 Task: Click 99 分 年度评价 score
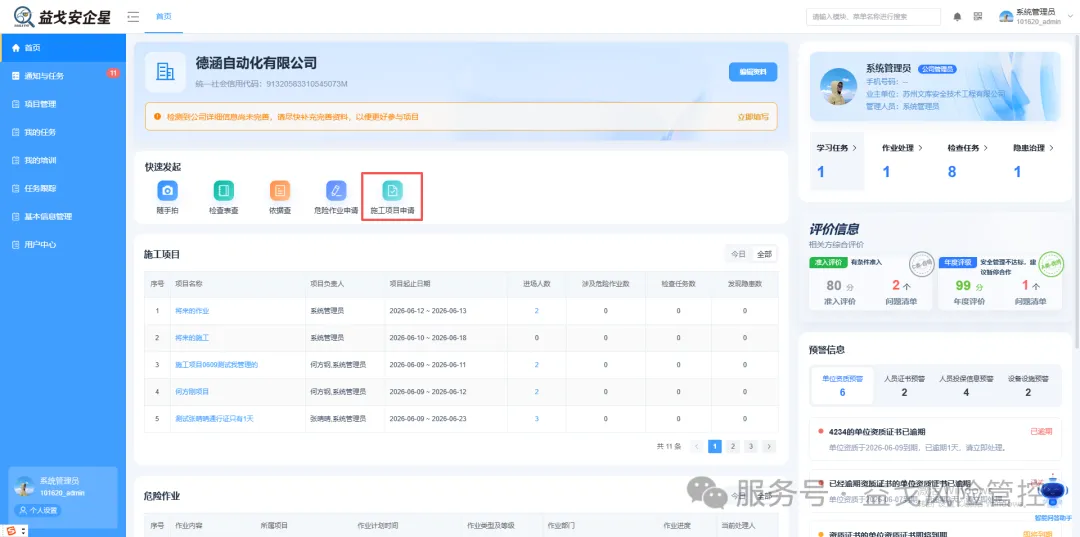tap(970, 286)
